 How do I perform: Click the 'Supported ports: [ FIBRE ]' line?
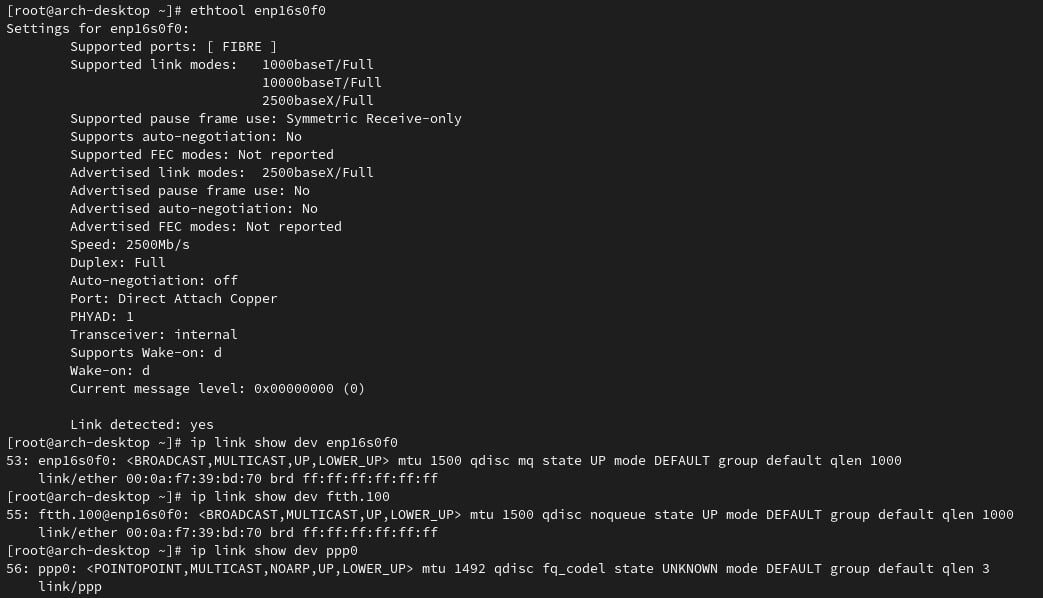tap(173, 47)
